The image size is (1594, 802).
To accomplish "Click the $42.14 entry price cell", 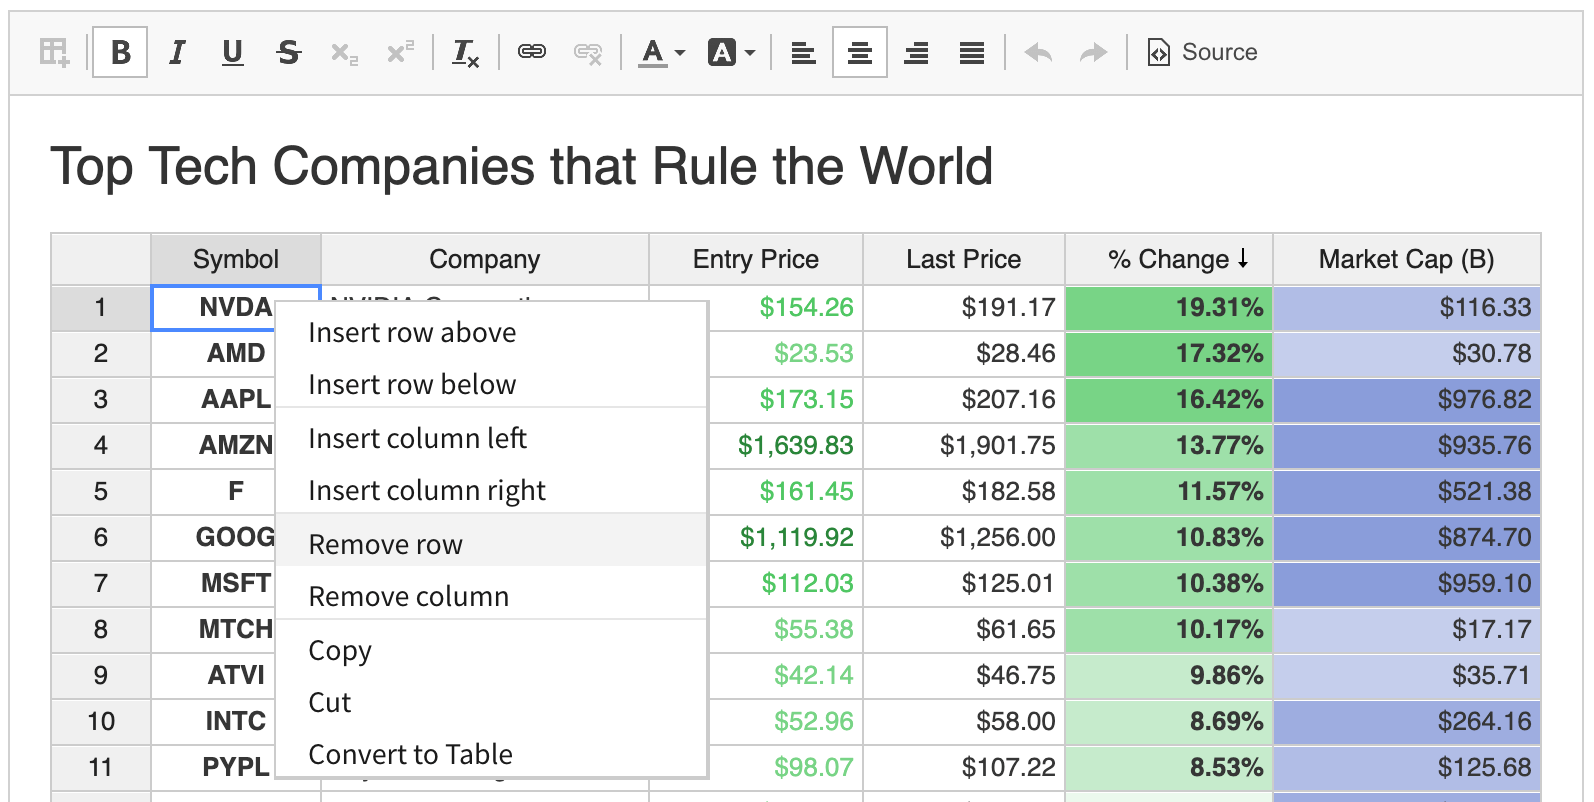I will (786, 675).
